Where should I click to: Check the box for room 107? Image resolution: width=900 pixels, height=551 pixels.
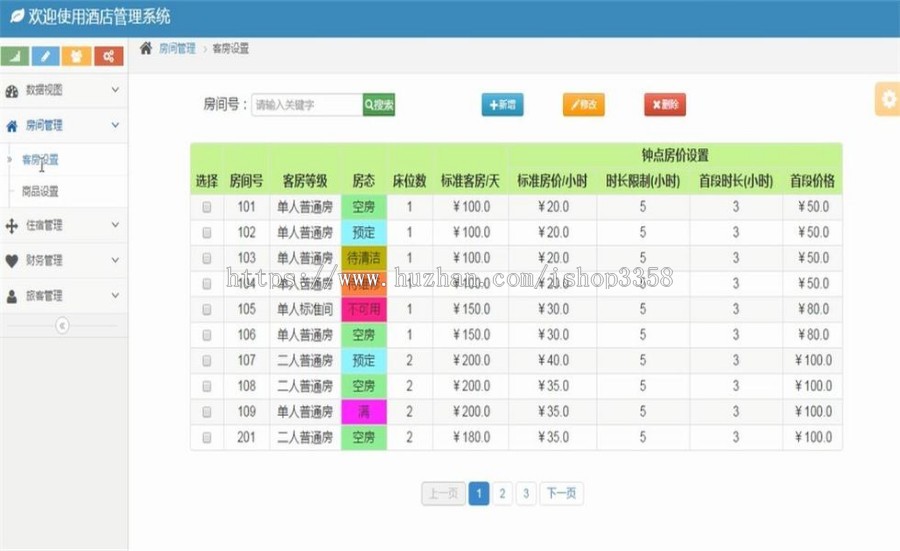[207, 360]
